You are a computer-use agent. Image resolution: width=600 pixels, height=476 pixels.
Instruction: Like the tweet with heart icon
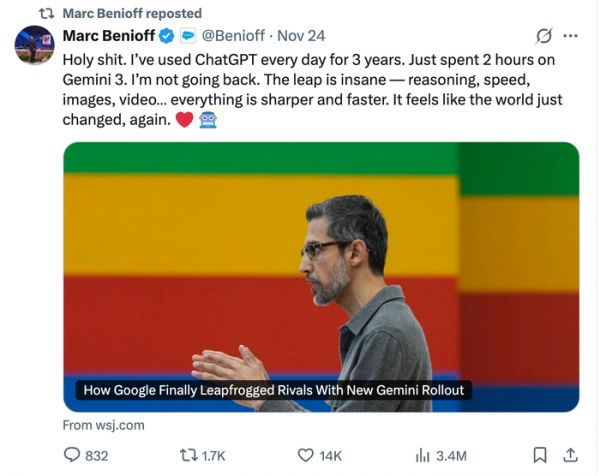303,455
